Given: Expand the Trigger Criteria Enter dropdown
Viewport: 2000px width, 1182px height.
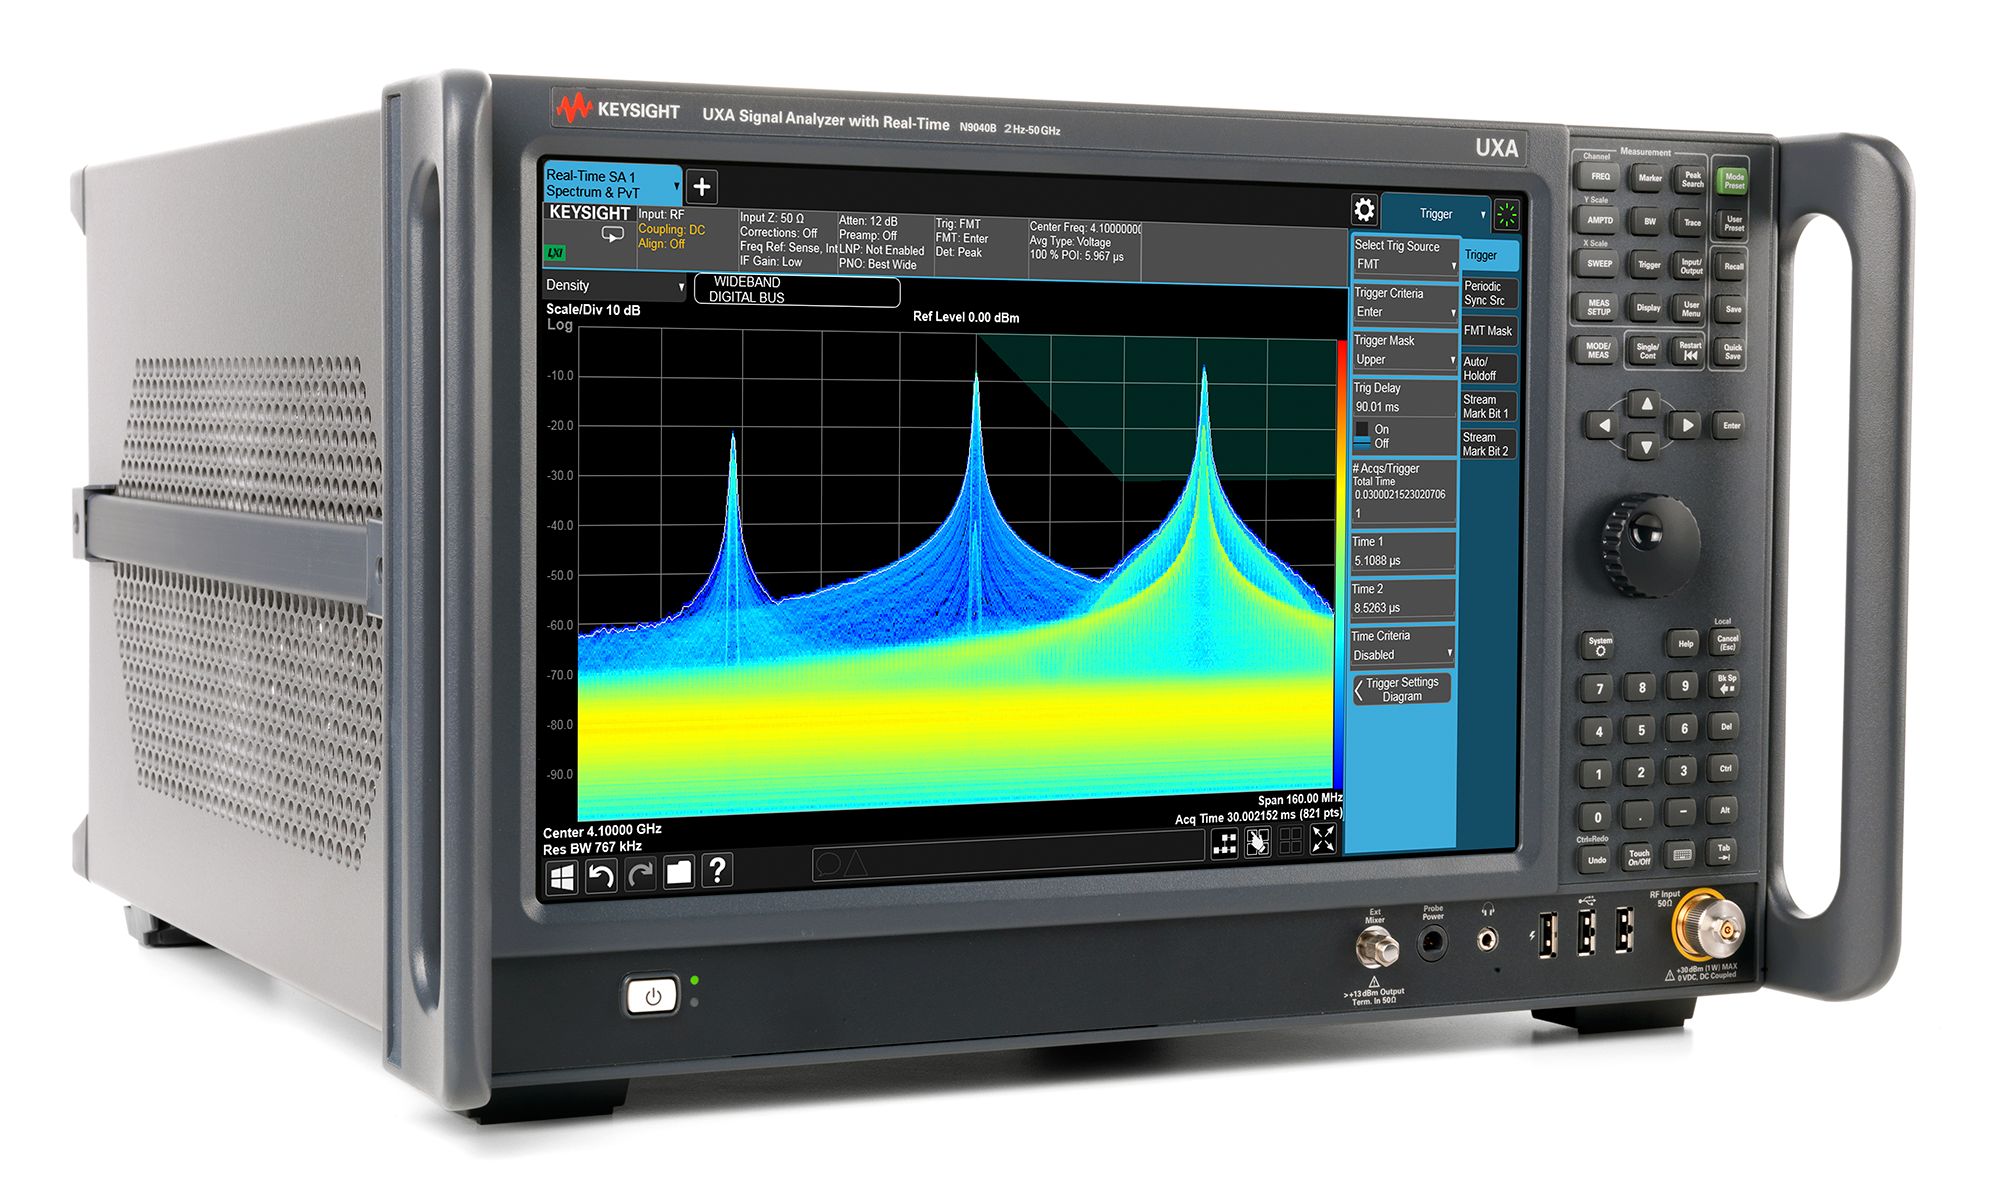Looking at the screenshot, I should [x=1404, y=312].
